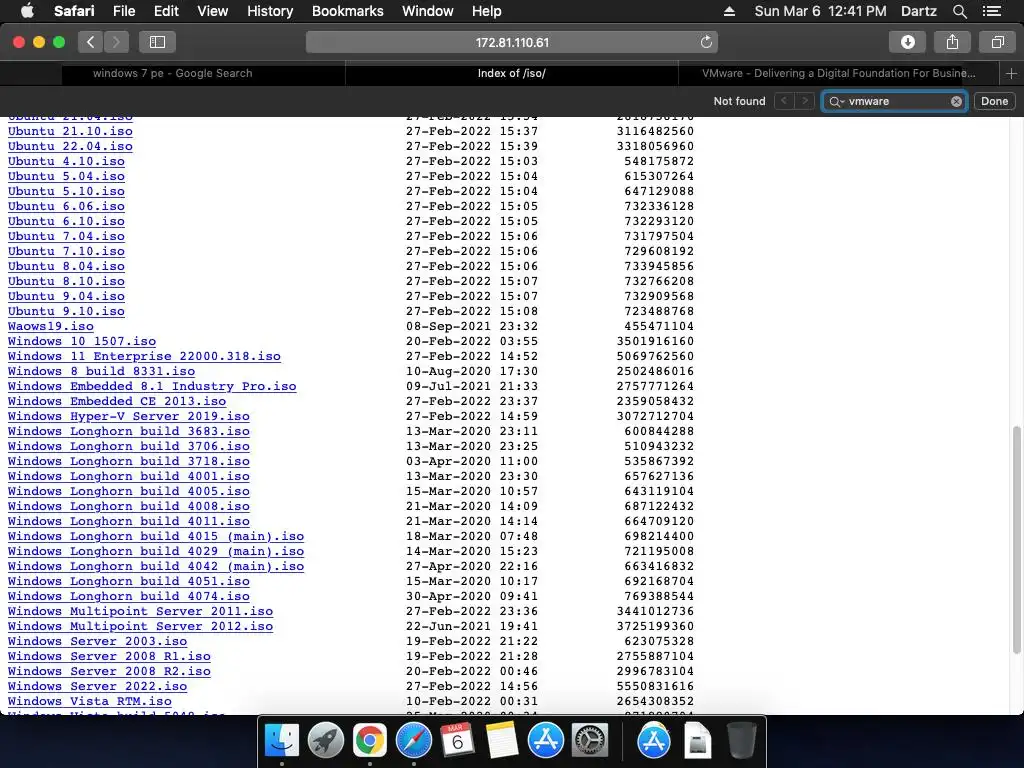The width and height of the screenshot is (1024, 768).
Task: Open Waows19.iso link
Action: 50,326
